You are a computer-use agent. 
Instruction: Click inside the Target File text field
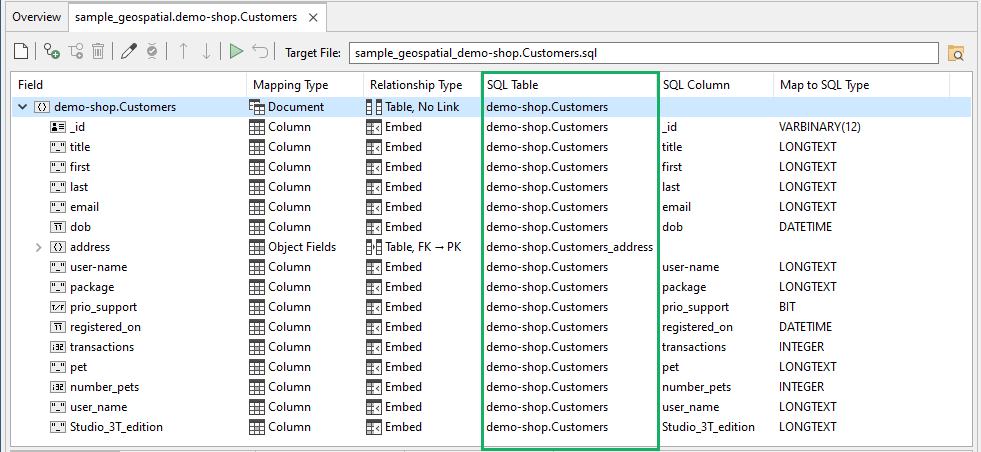(640, 52)
